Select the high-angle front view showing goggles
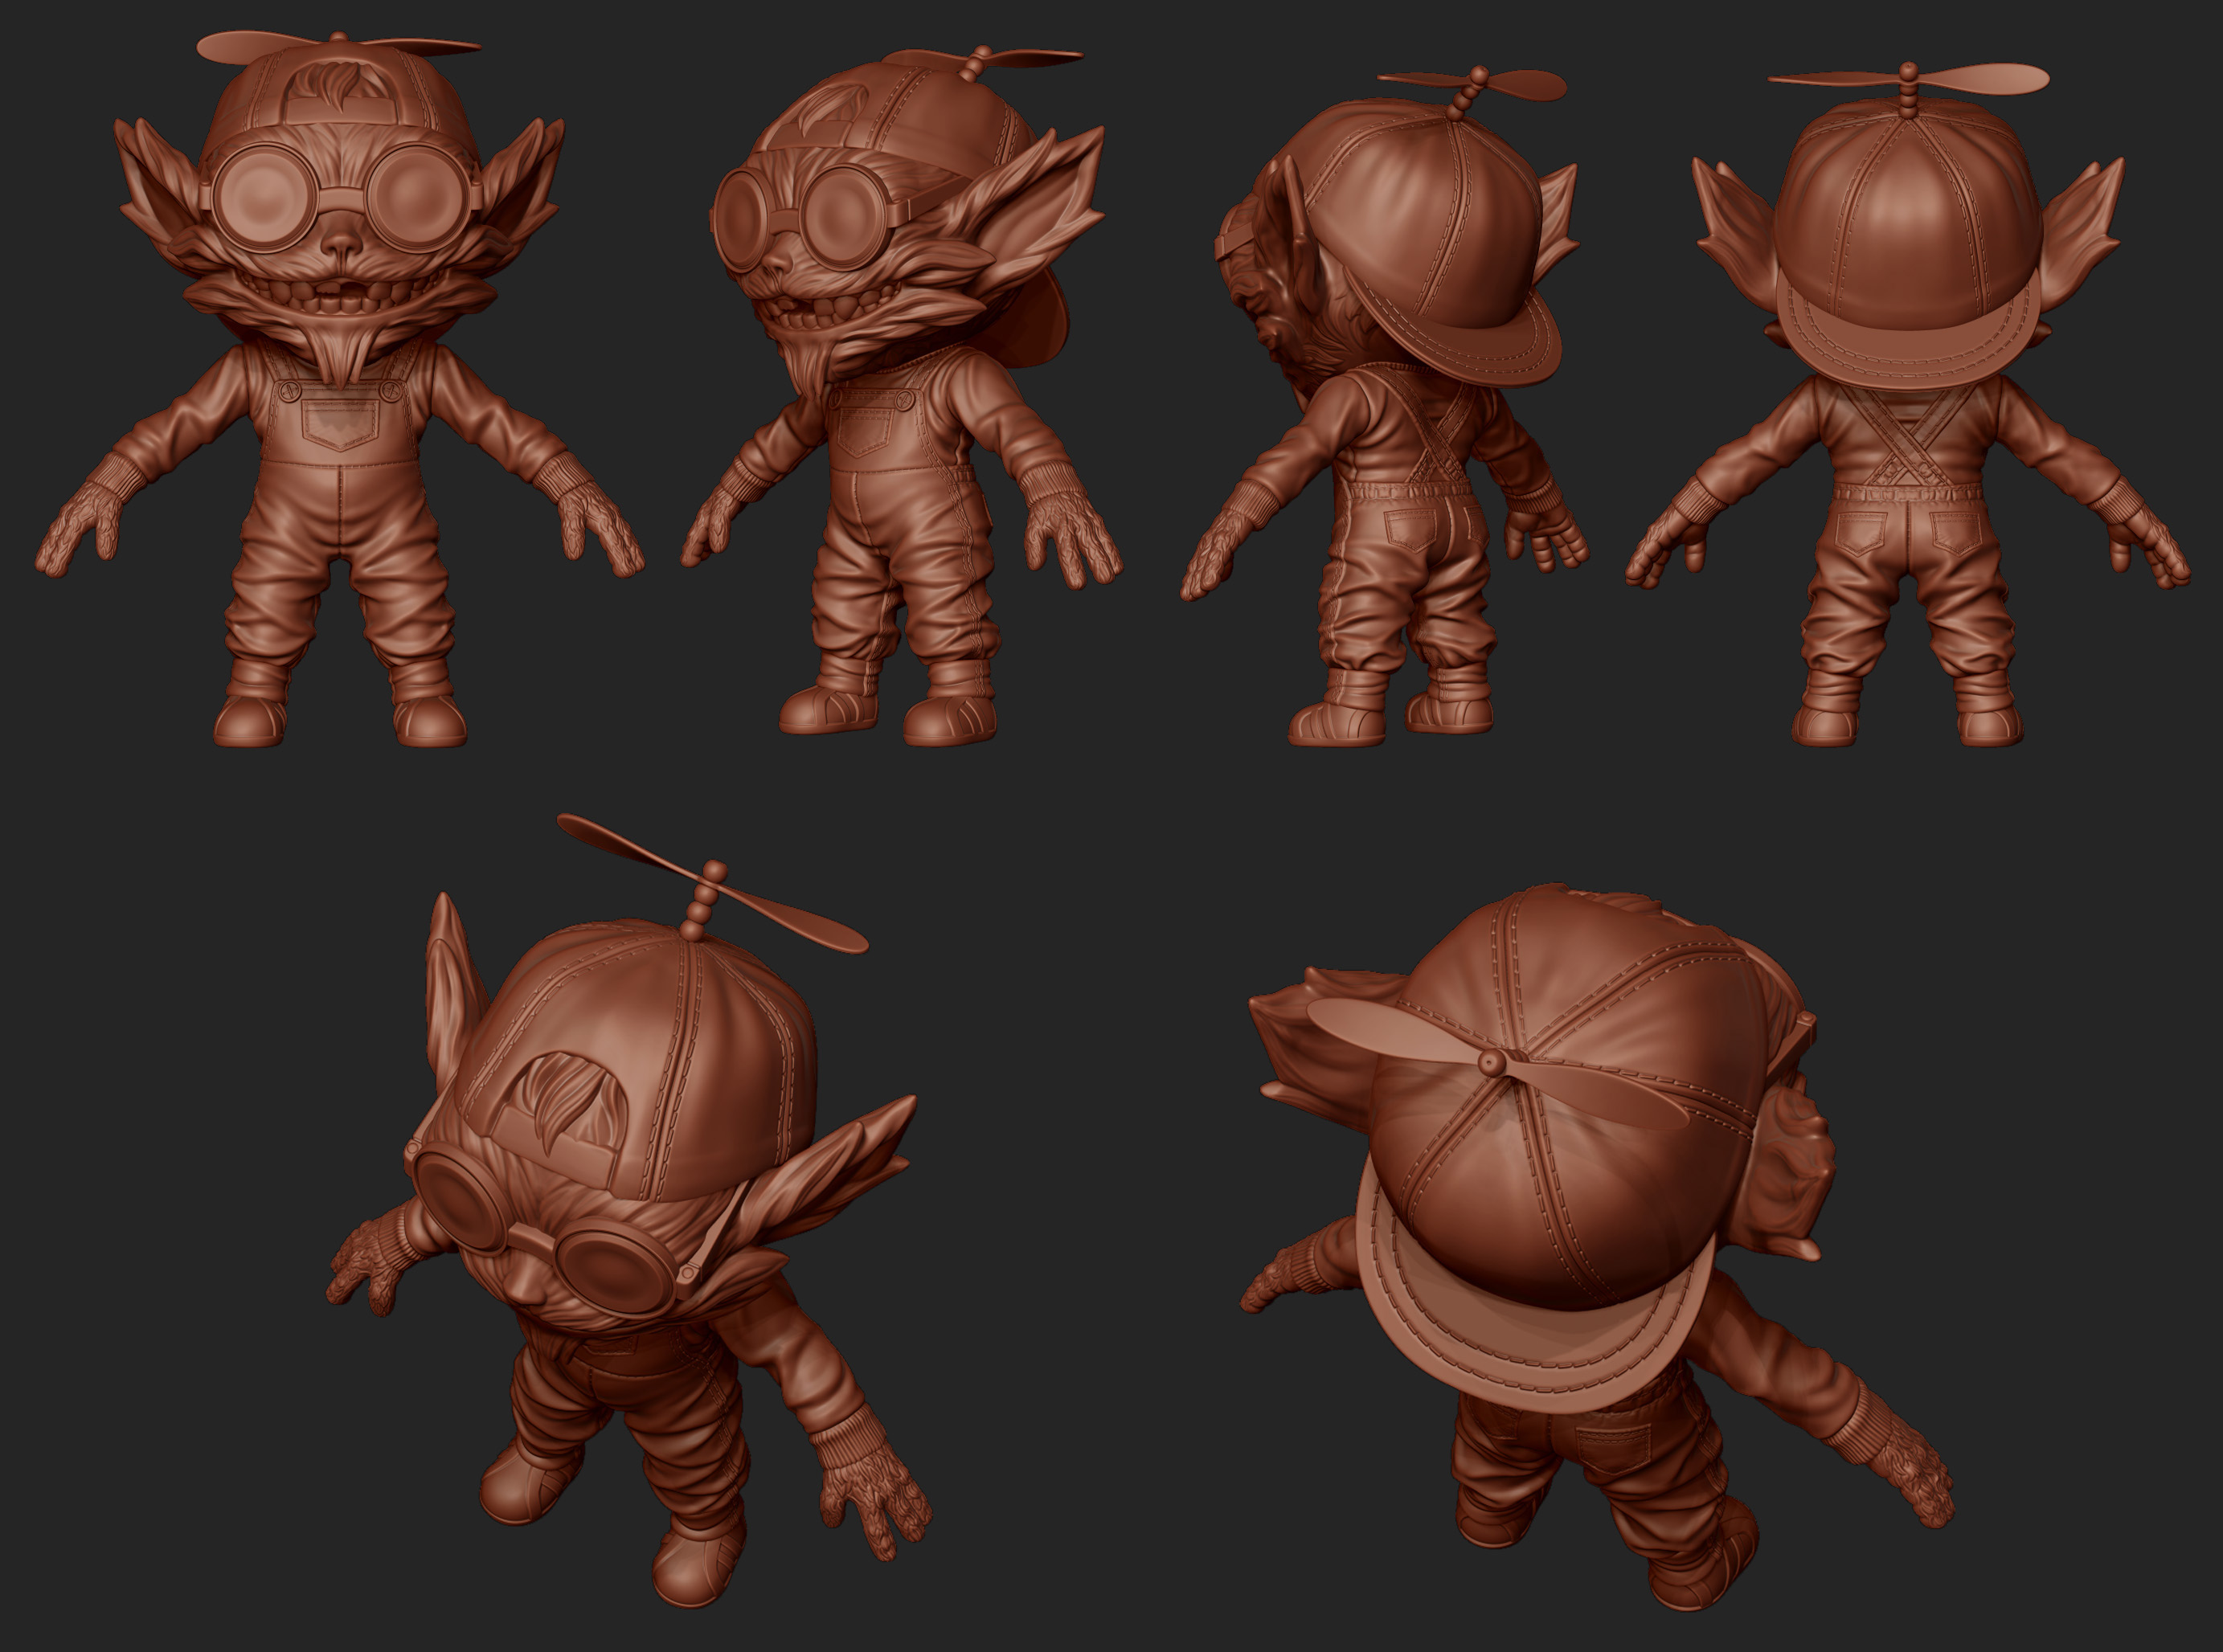Image resolution: width=2223 pixels, height=1652 pixels. pos(630,1211)
